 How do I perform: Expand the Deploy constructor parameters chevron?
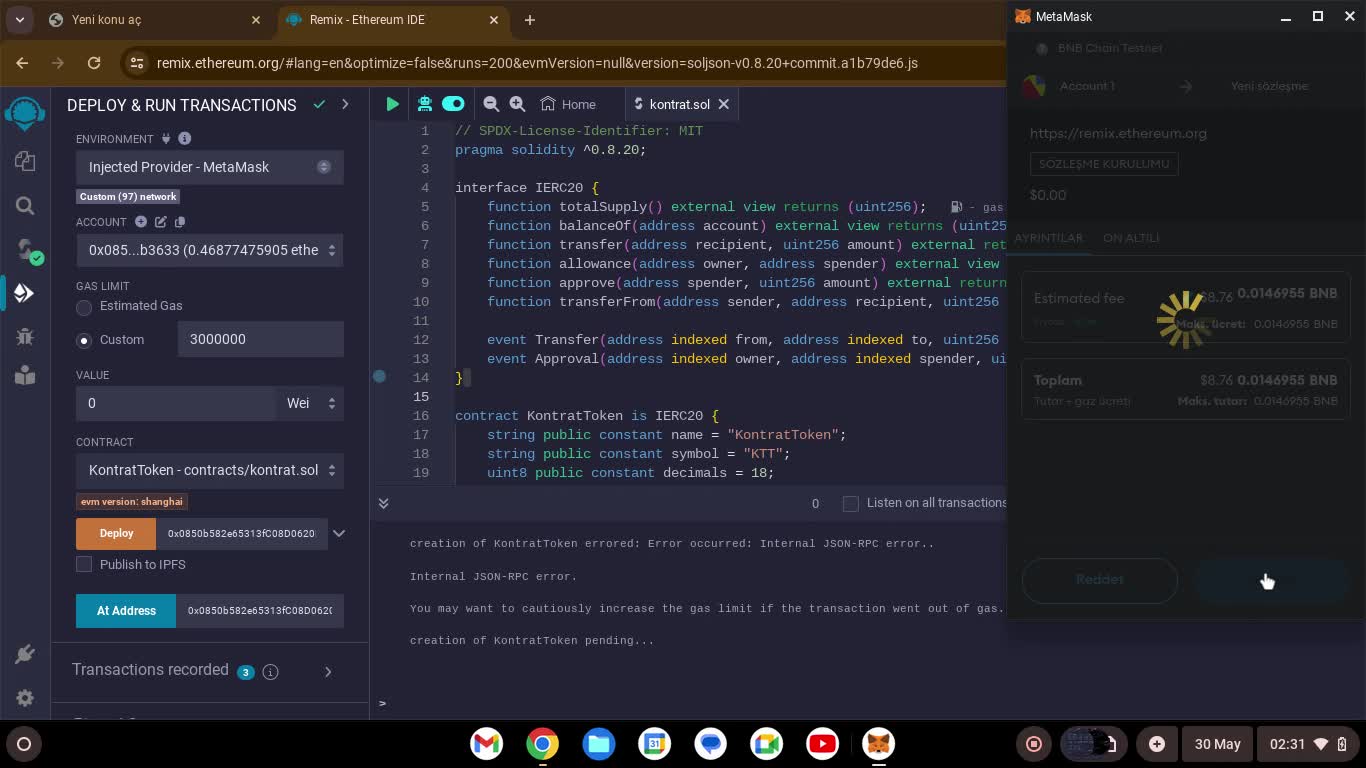click(x=339, y=533)
